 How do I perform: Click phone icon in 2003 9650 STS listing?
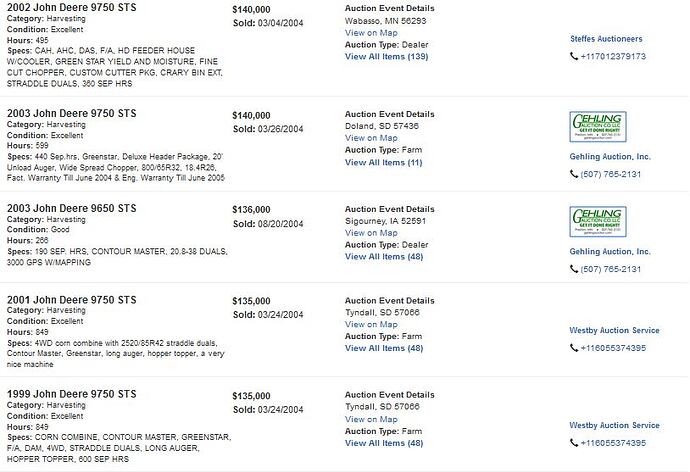pyautogui.click(x=574, y=269)
